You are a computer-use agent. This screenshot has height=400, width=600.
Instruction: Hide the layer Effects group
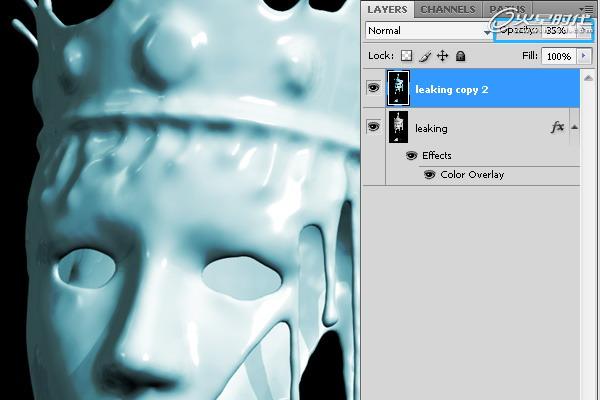click(411, 156)
